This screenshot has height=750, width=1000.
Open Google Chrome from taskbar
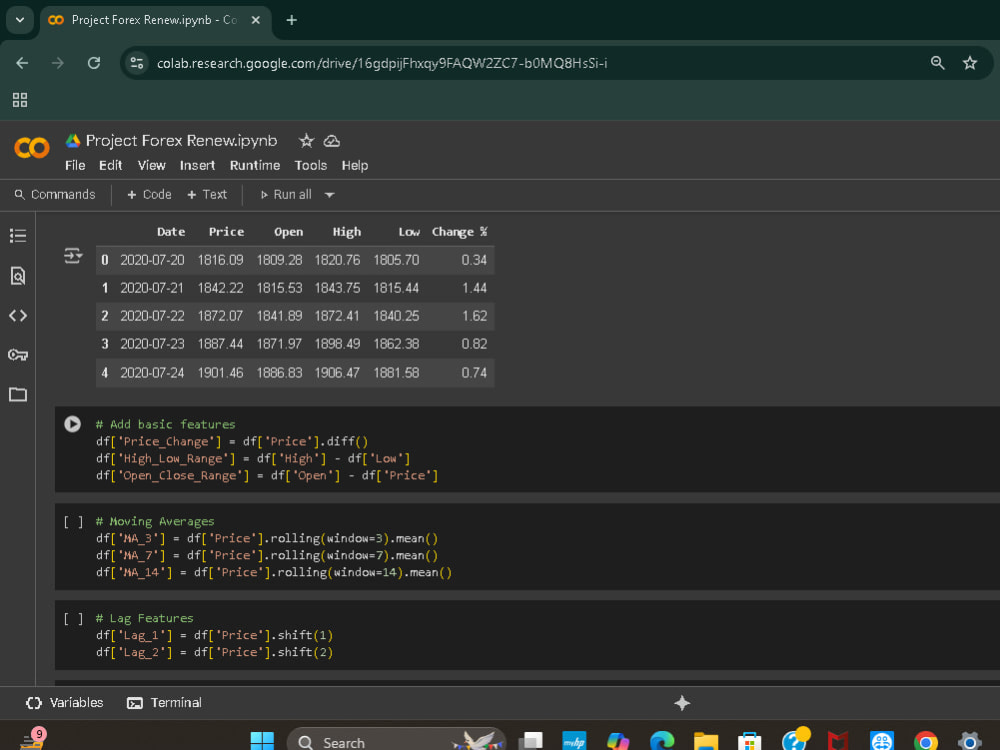pos(925,740)
